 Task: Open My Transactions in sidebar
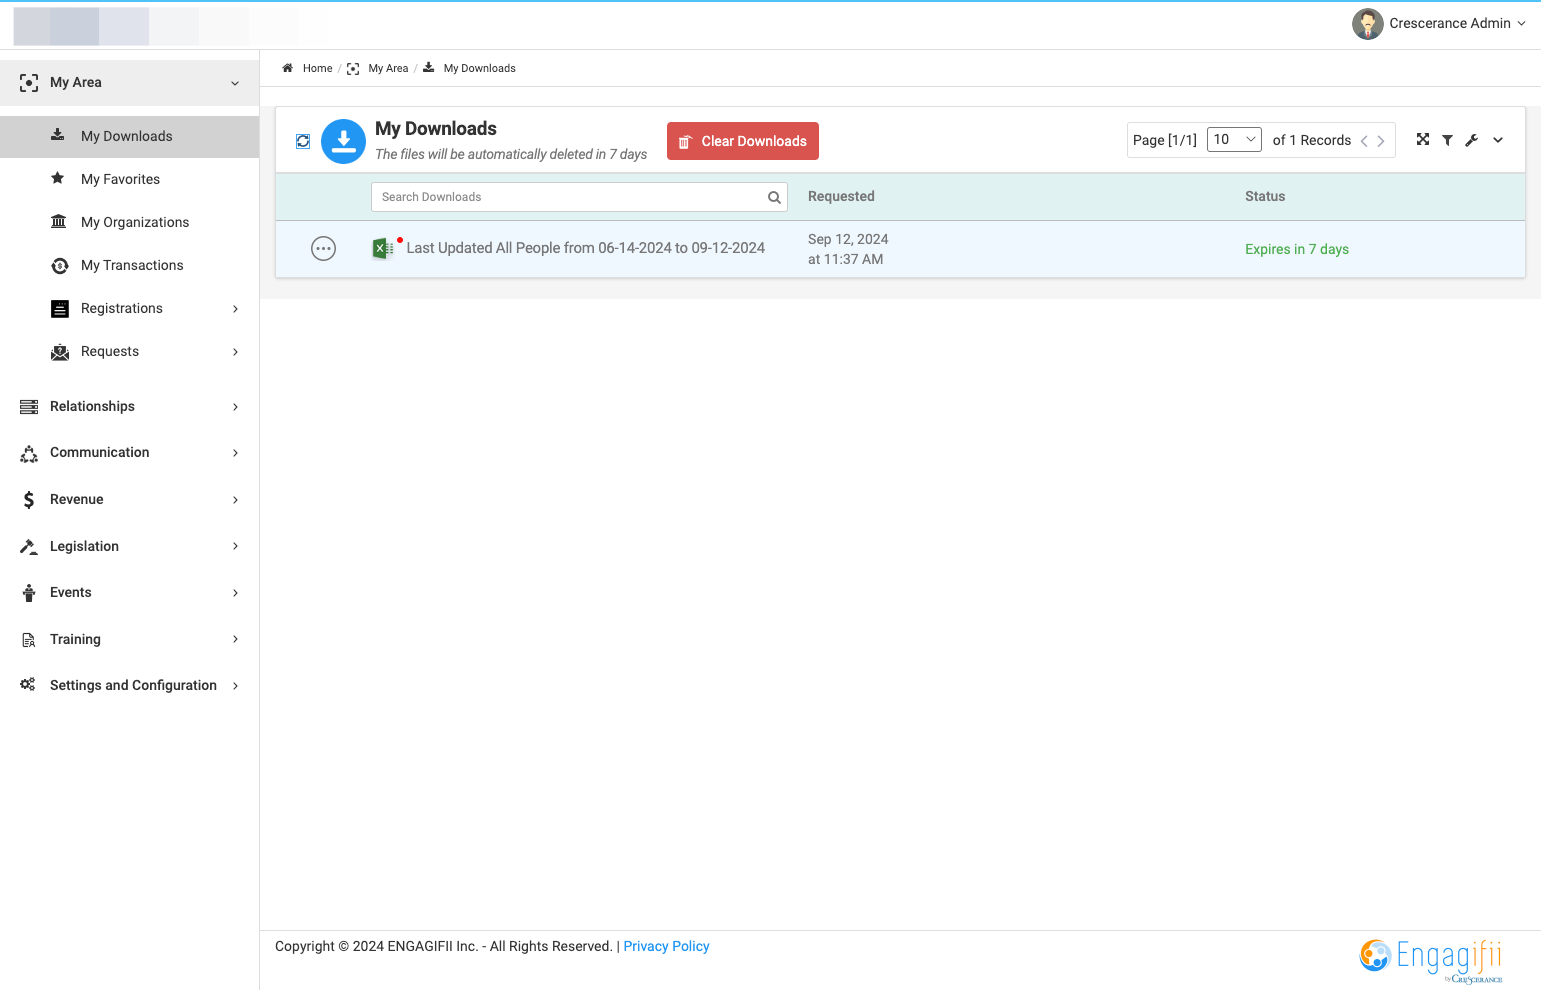pyautogui.click(x=130, y=265)
